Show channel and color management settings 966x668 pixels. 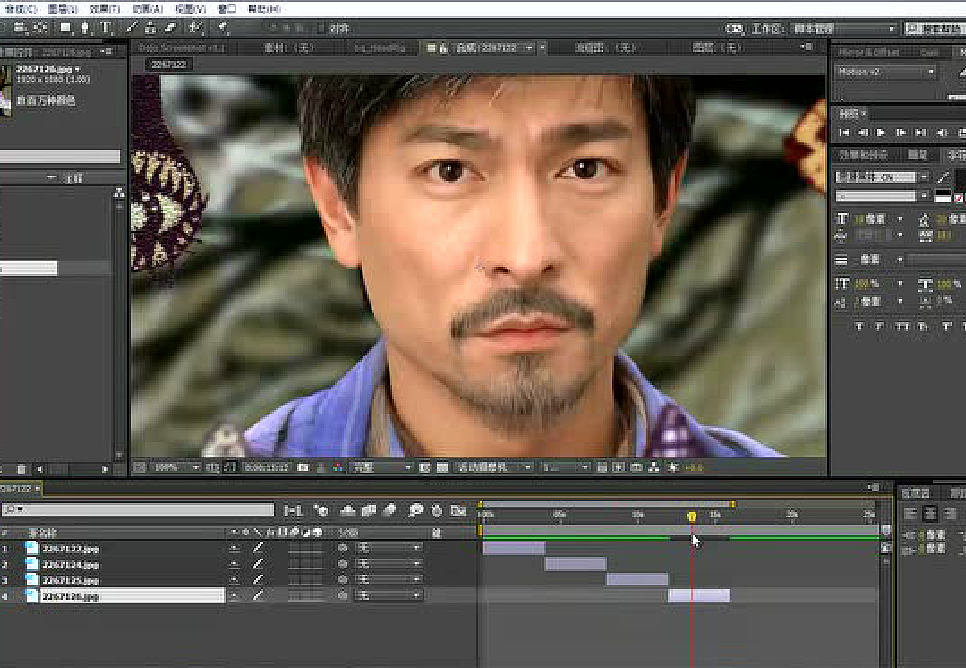[x=338, y=468]
